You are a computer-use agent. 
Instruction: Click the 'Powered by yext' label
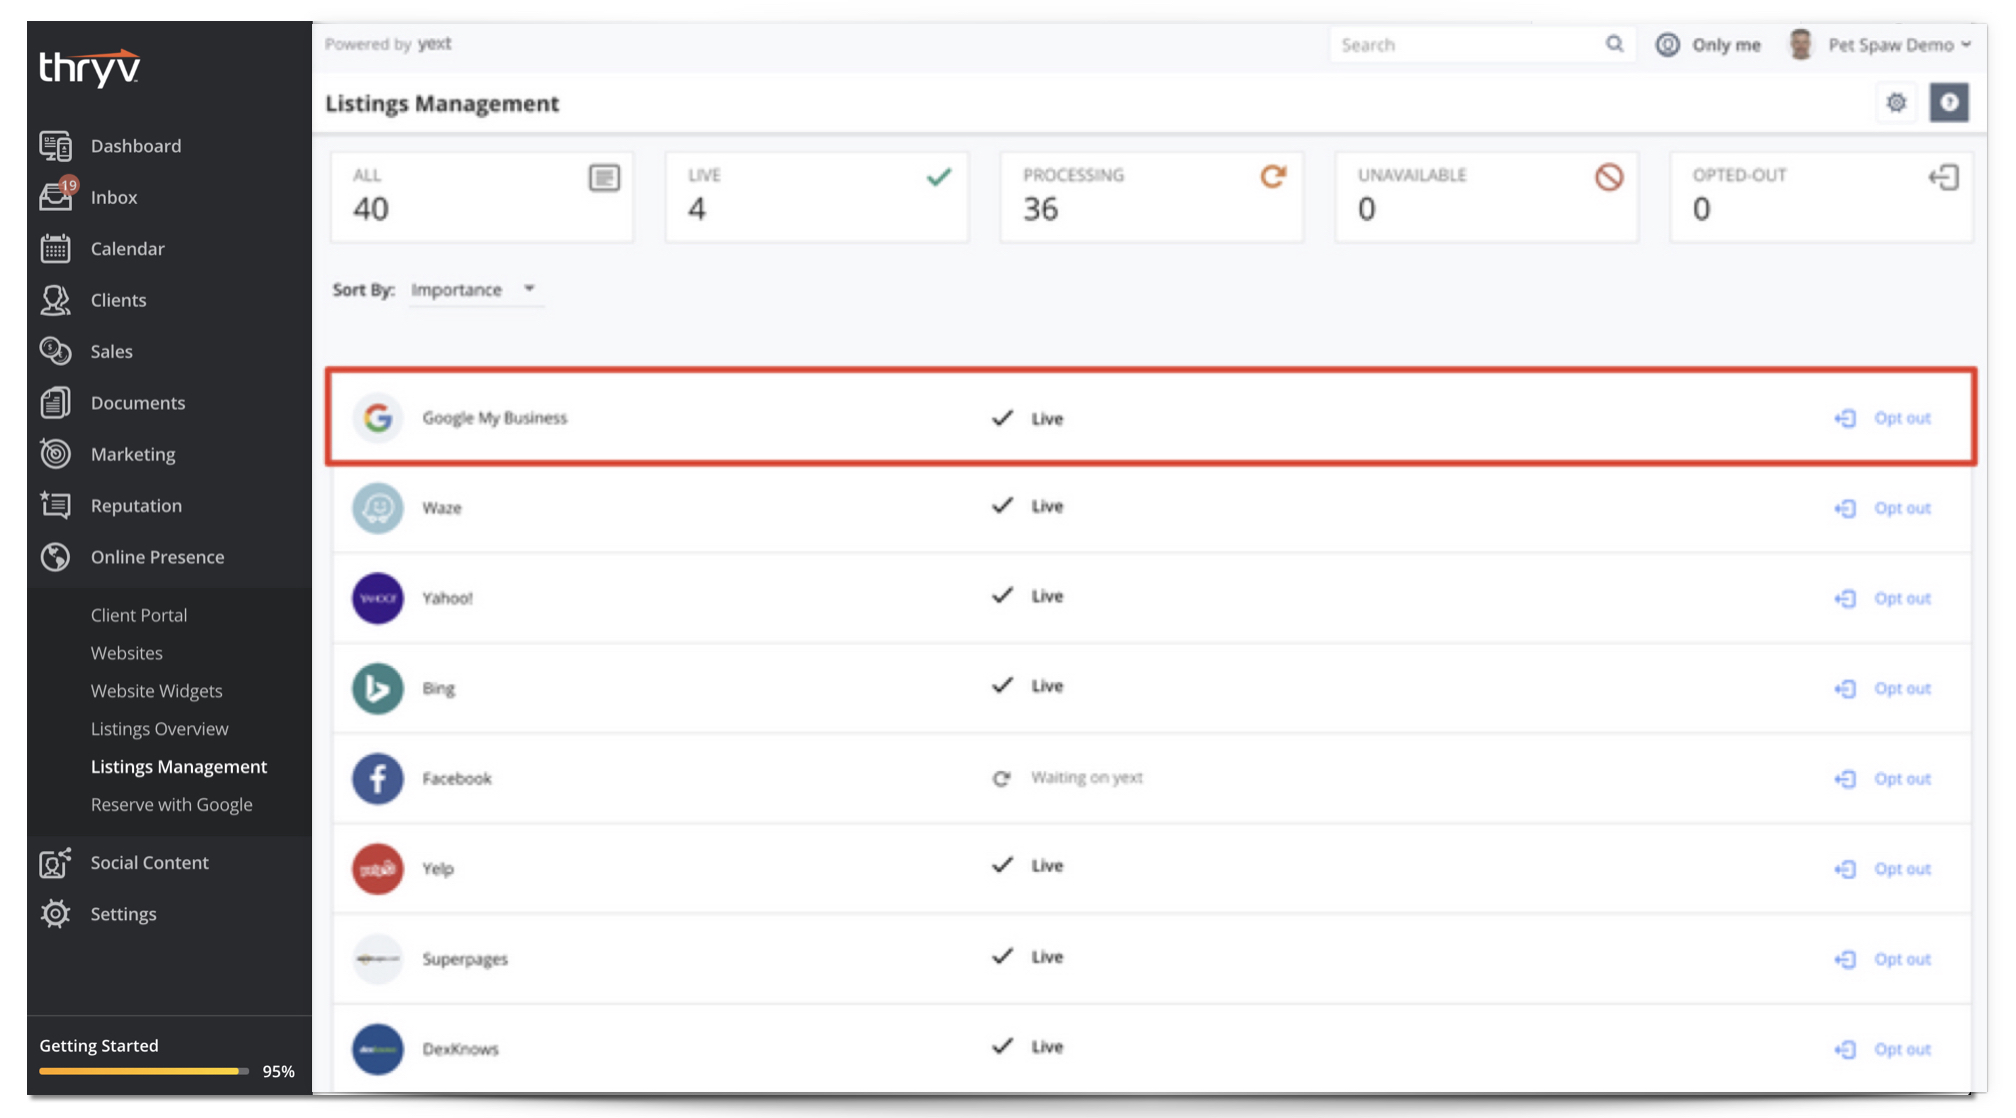tap(388, 44)
